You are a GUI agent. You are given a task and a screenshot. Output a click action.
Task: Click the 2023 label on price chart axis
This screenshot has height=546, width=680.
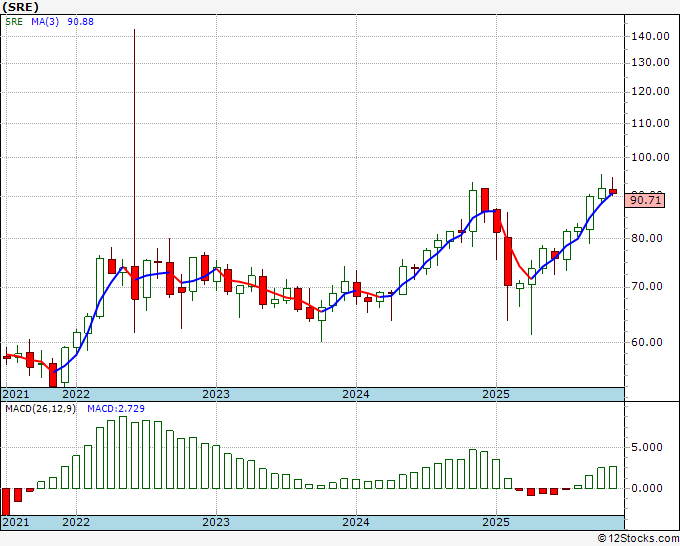216,394
